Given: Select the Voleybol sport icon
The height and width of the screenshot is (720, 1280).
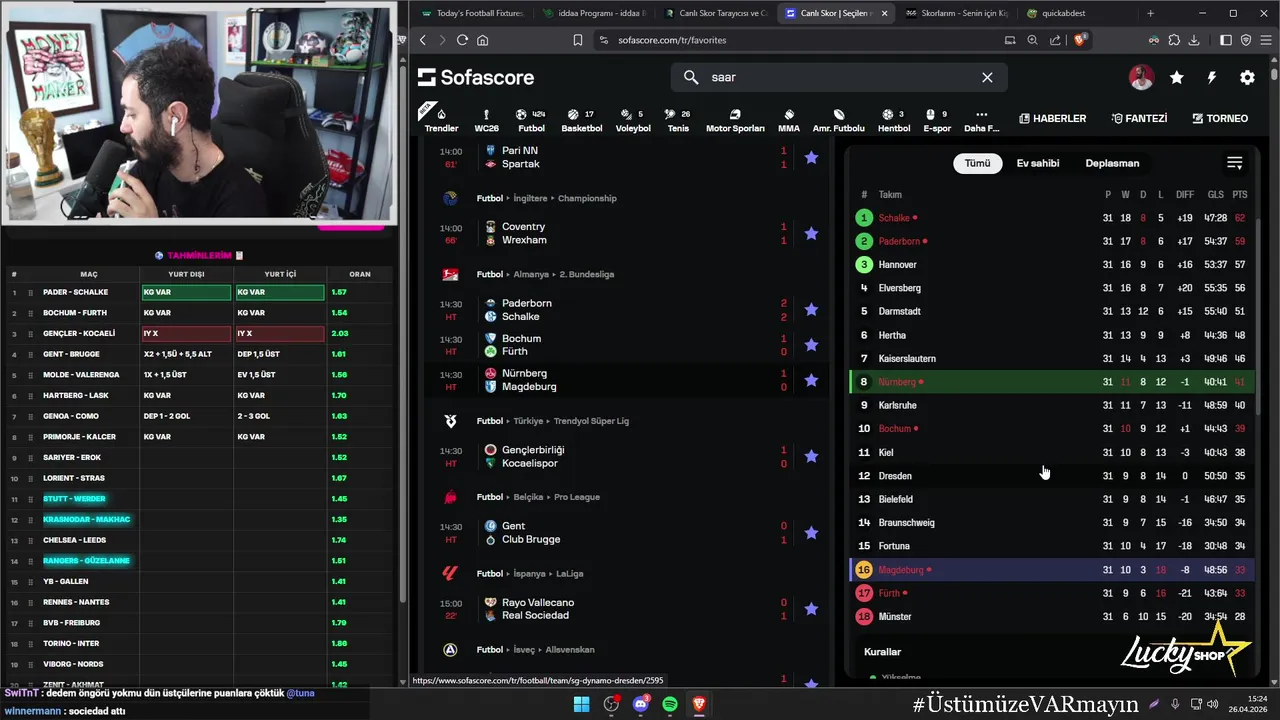Looking at the screenshot, I should (x=632, y=120).
